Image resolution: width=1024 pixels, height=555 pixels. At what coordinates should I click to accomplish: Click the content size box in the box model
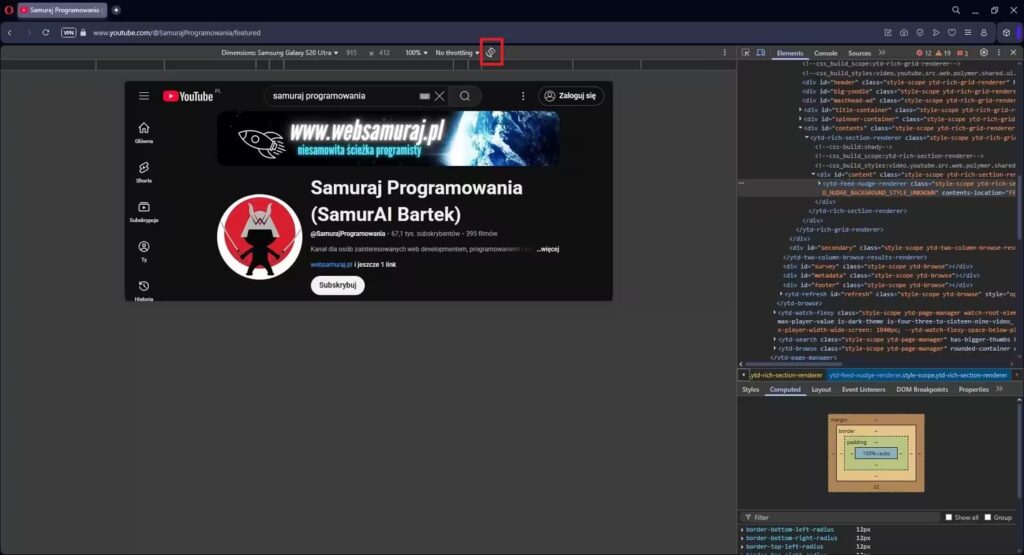(876, 453)
